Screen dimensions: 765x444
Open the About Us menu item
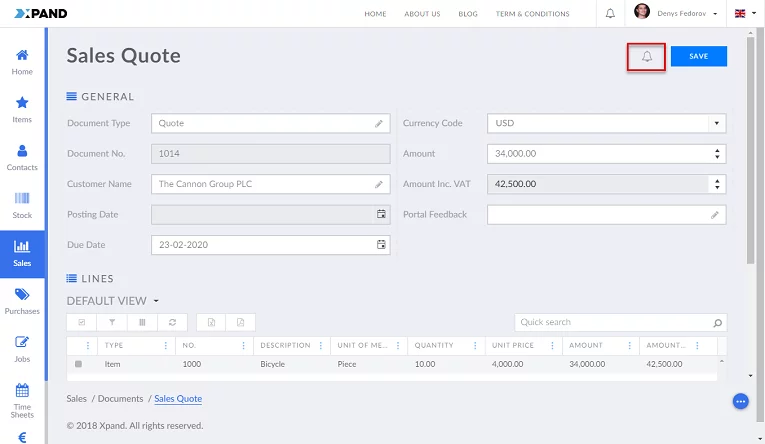pos(422,14)
